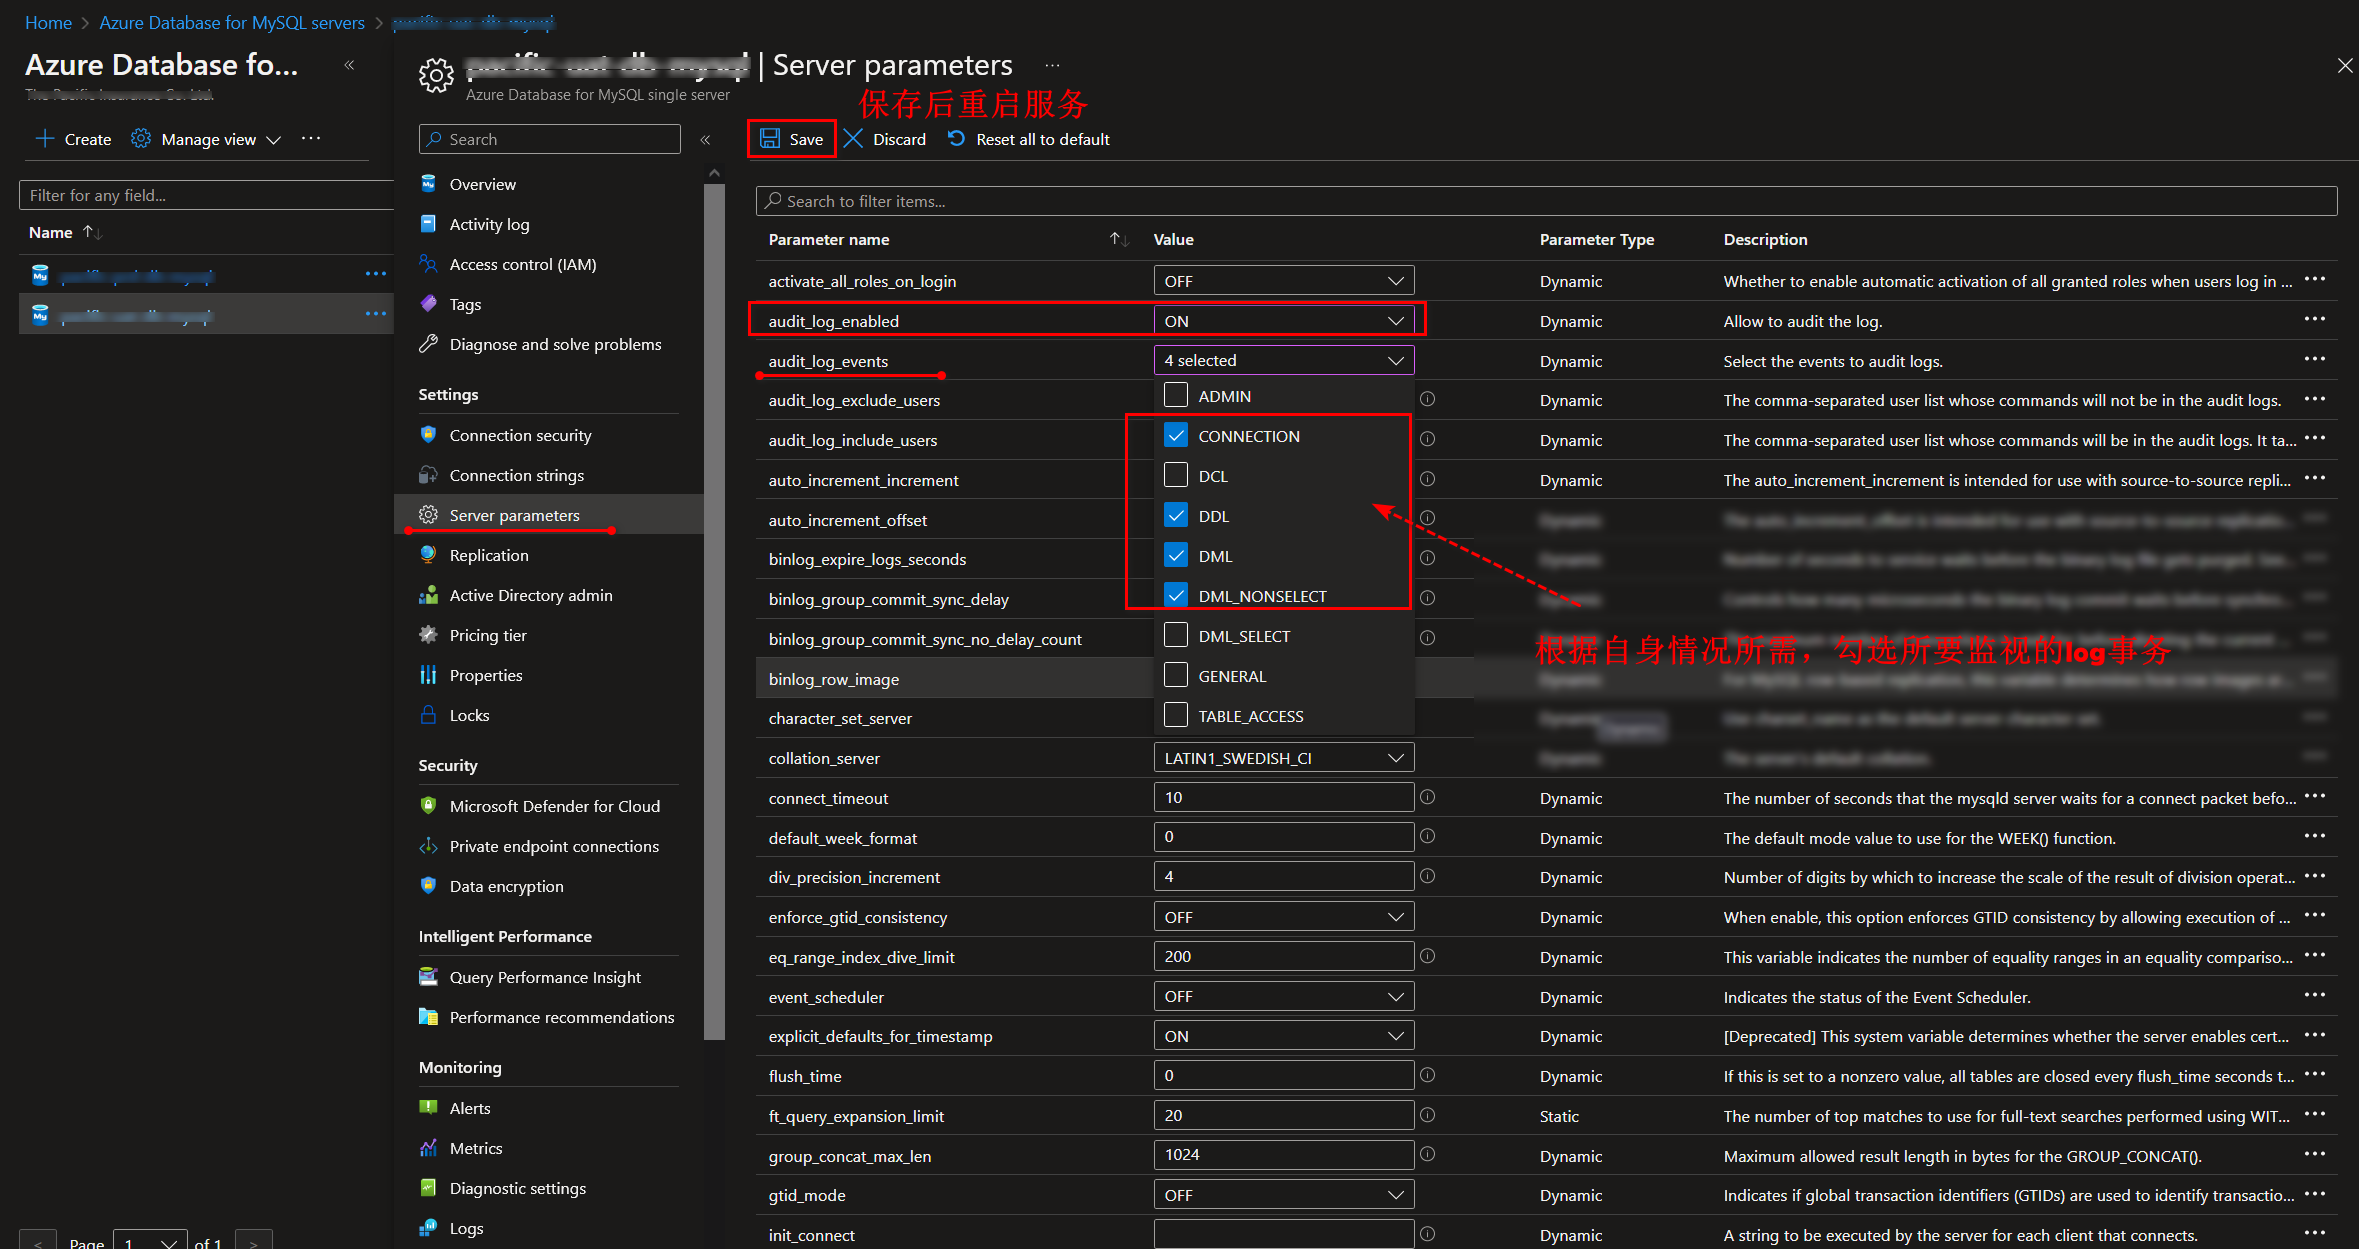
Task: Sort by Parameter name column header
Action: pyautogui.click(x=829, y=239)
